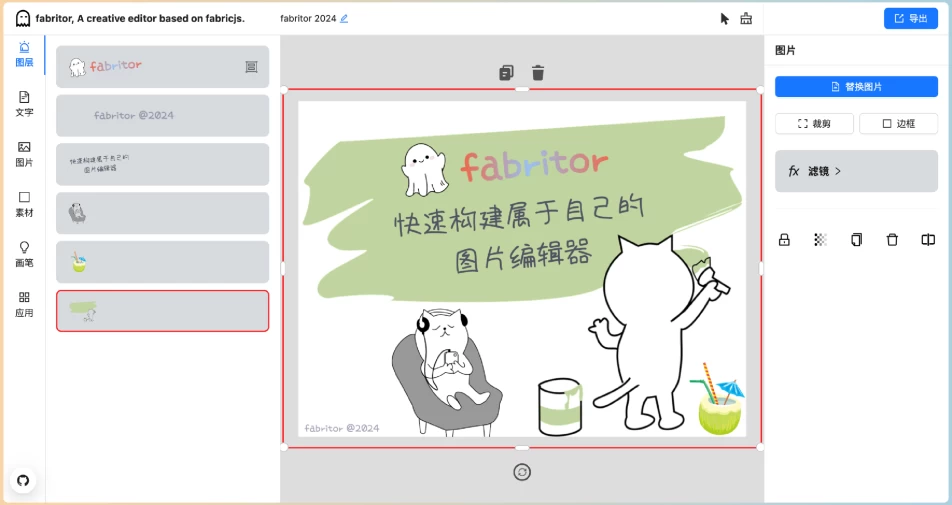
Task: Toggle the opacity checkerboard control
Action: [820, 240]
